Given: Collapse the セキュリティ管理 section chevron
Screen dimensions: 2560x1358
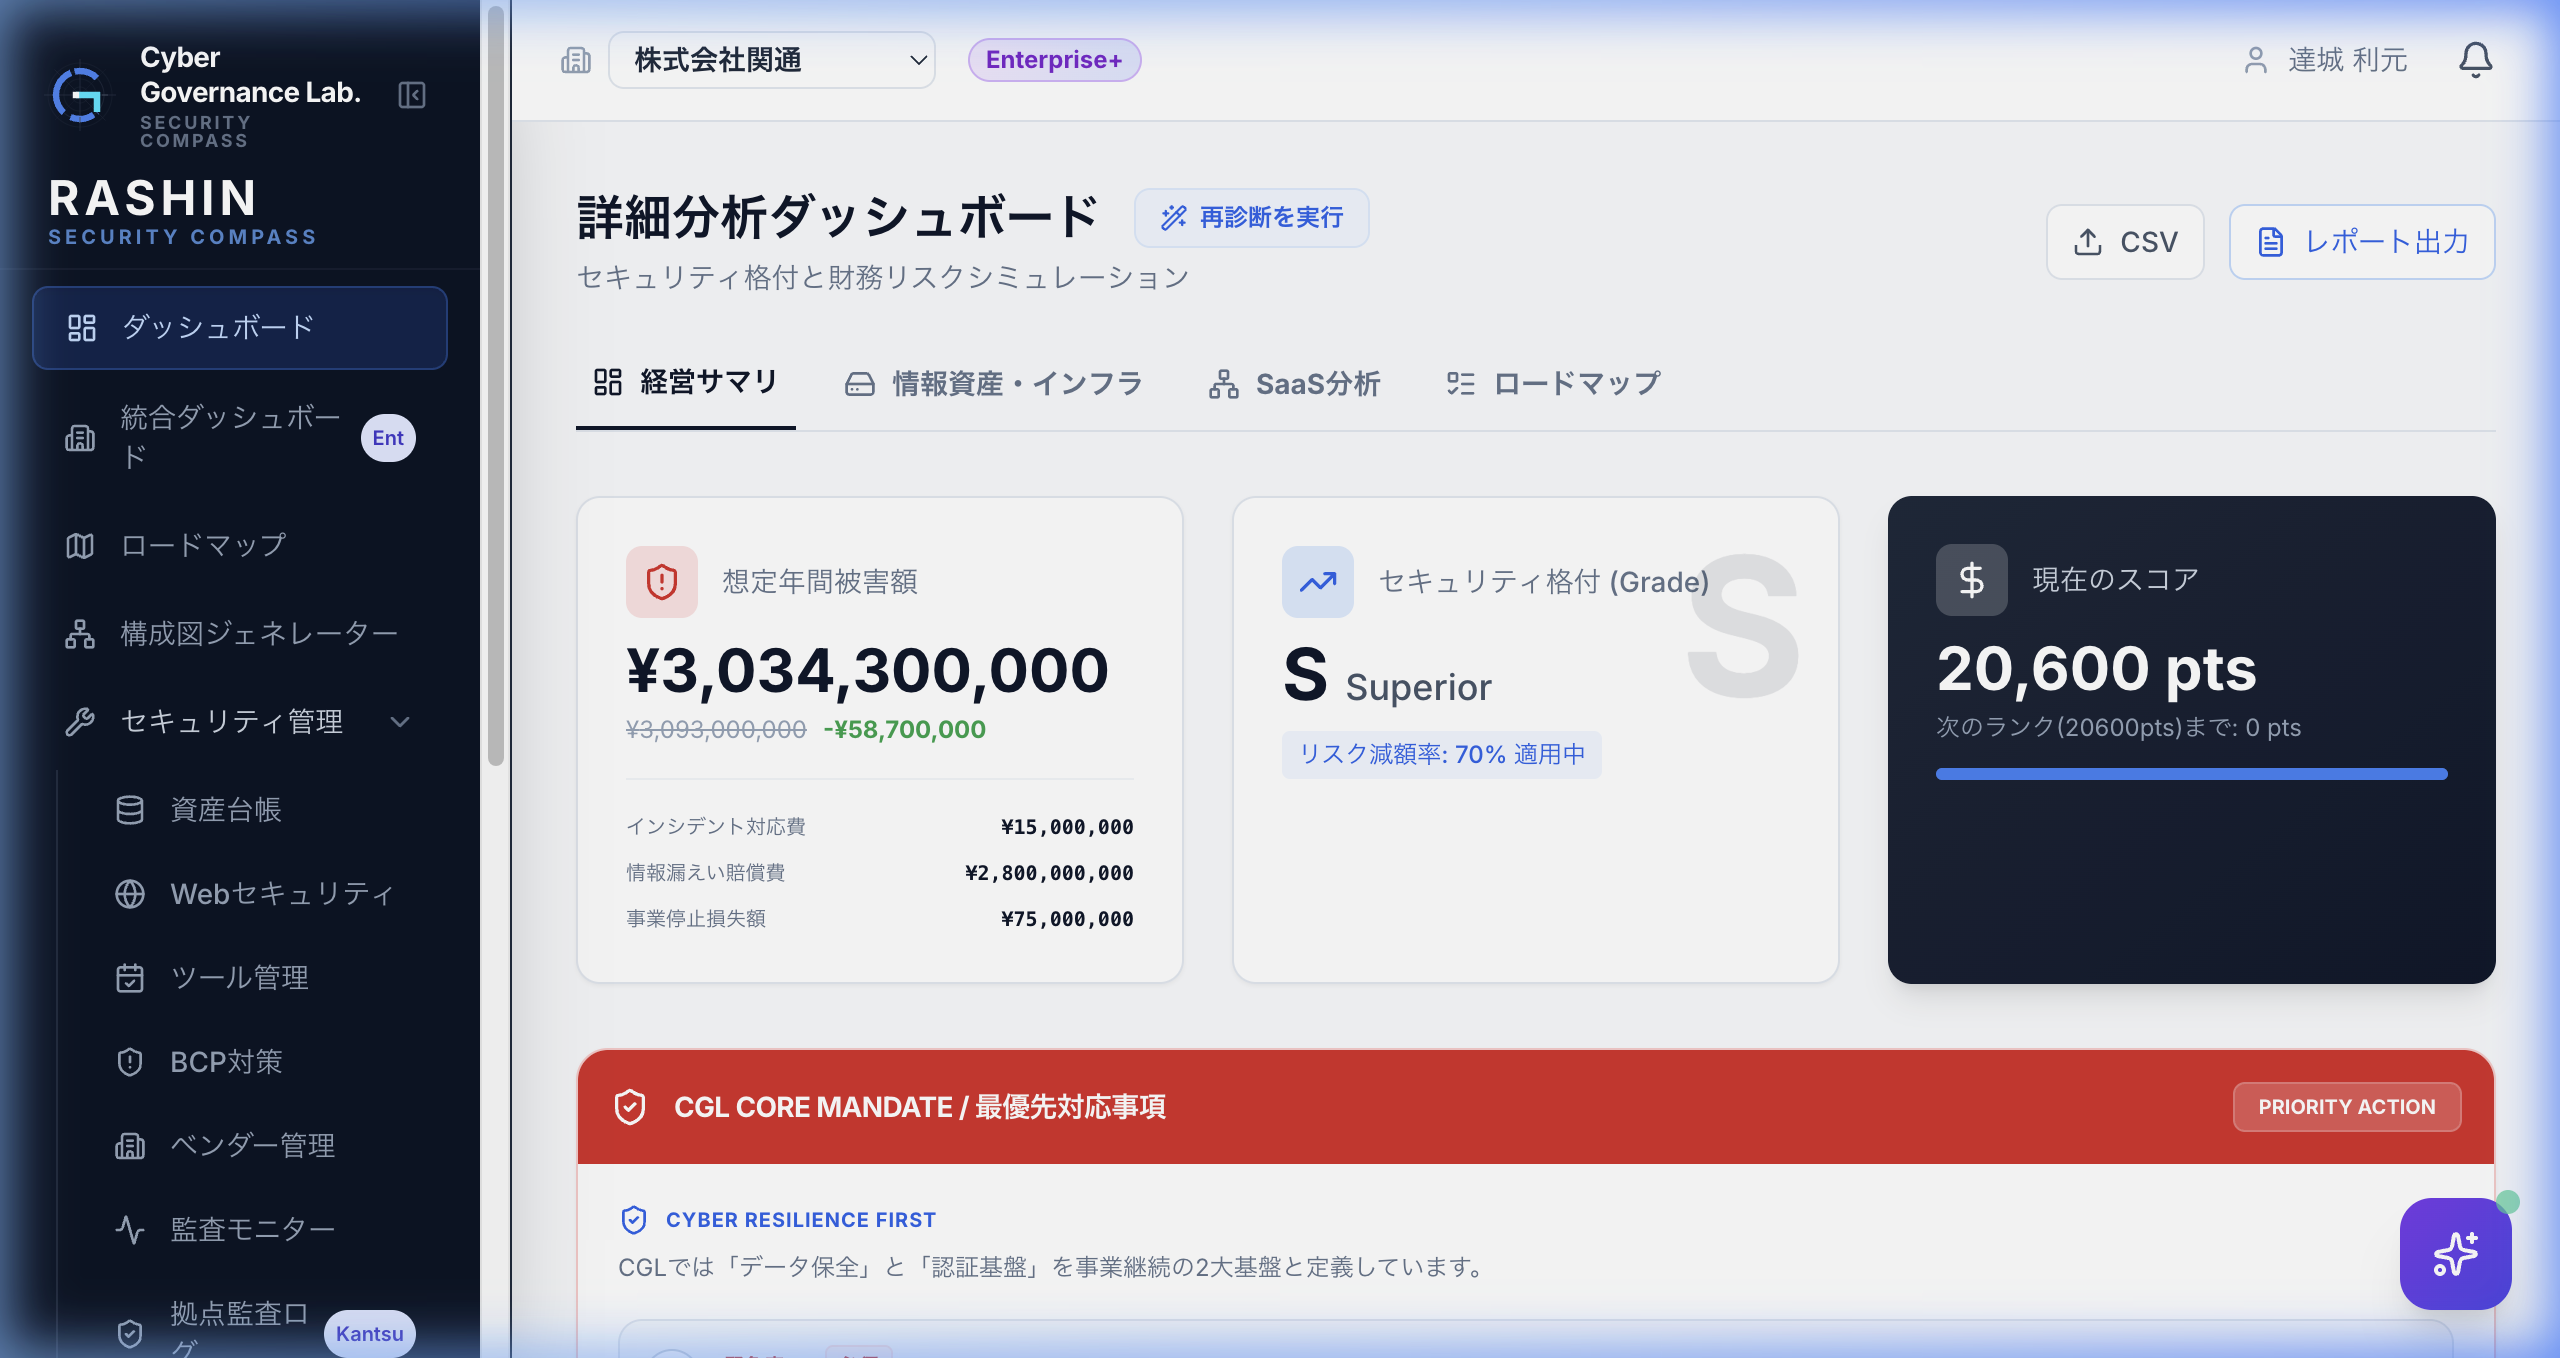Looking at the screenshot, I should [x=400, y=722].
